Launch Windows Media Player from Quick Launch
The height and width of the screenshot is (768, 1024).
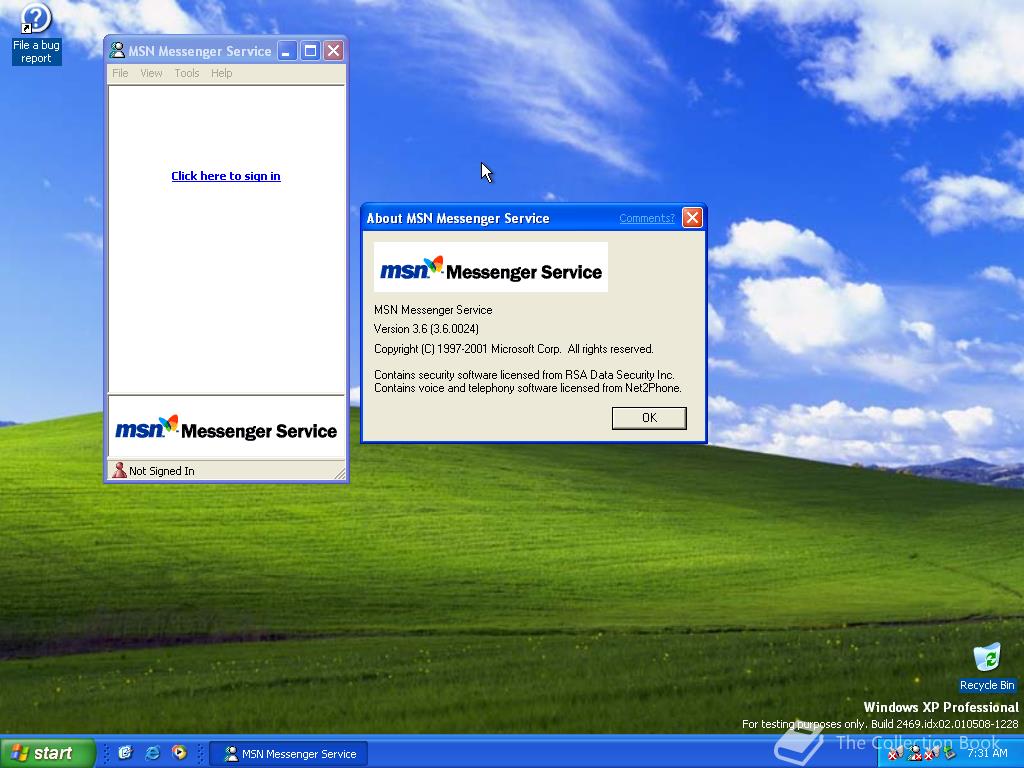pos(180,753)
